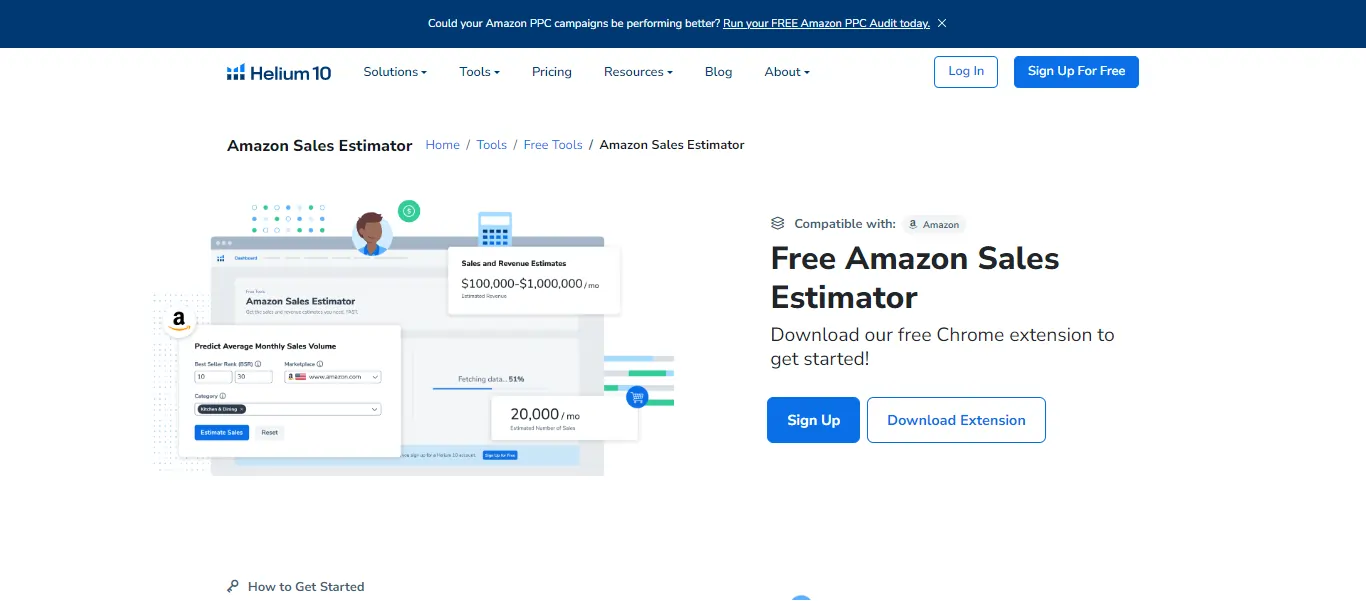
Task: Expand the About dropdown menu
Action: pos(787,72)
